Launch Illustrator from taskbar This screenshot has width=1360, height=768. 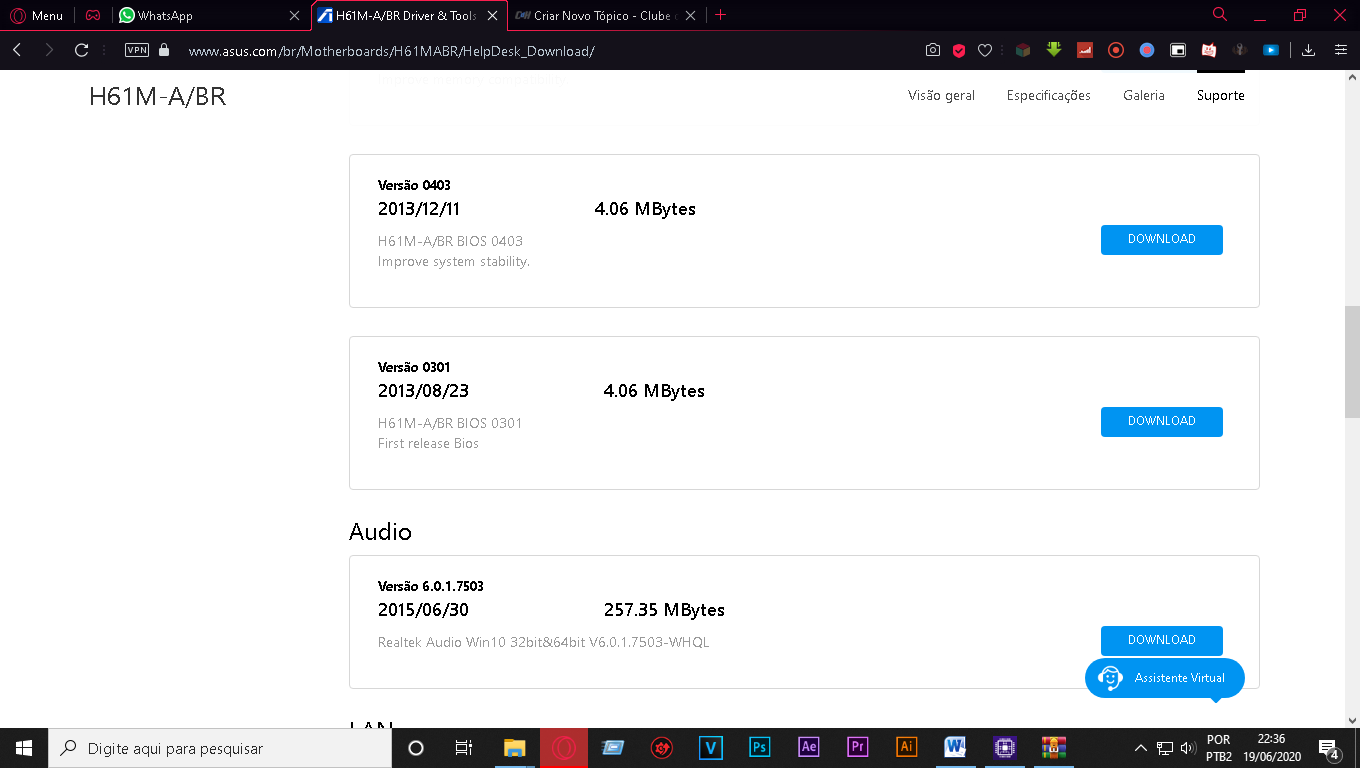tap(907, 748)
